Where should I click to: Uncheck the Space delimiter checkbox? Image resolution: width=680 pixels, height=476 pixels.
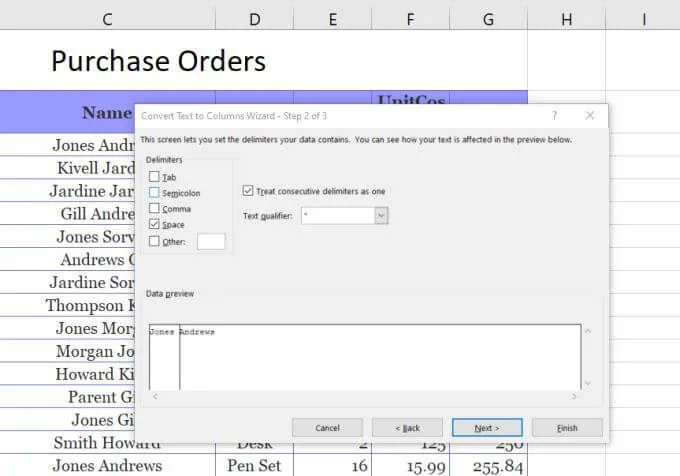click(154, 224)
